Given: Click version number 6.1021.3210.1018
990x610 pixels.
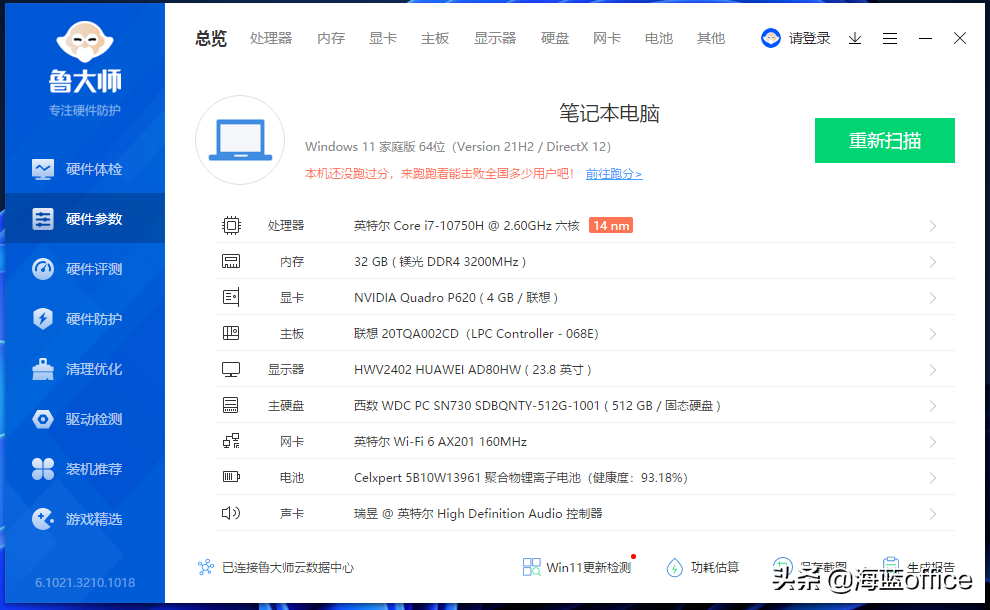Looking at the screenshot, I should pyautogui.click(x=85, y=582).
